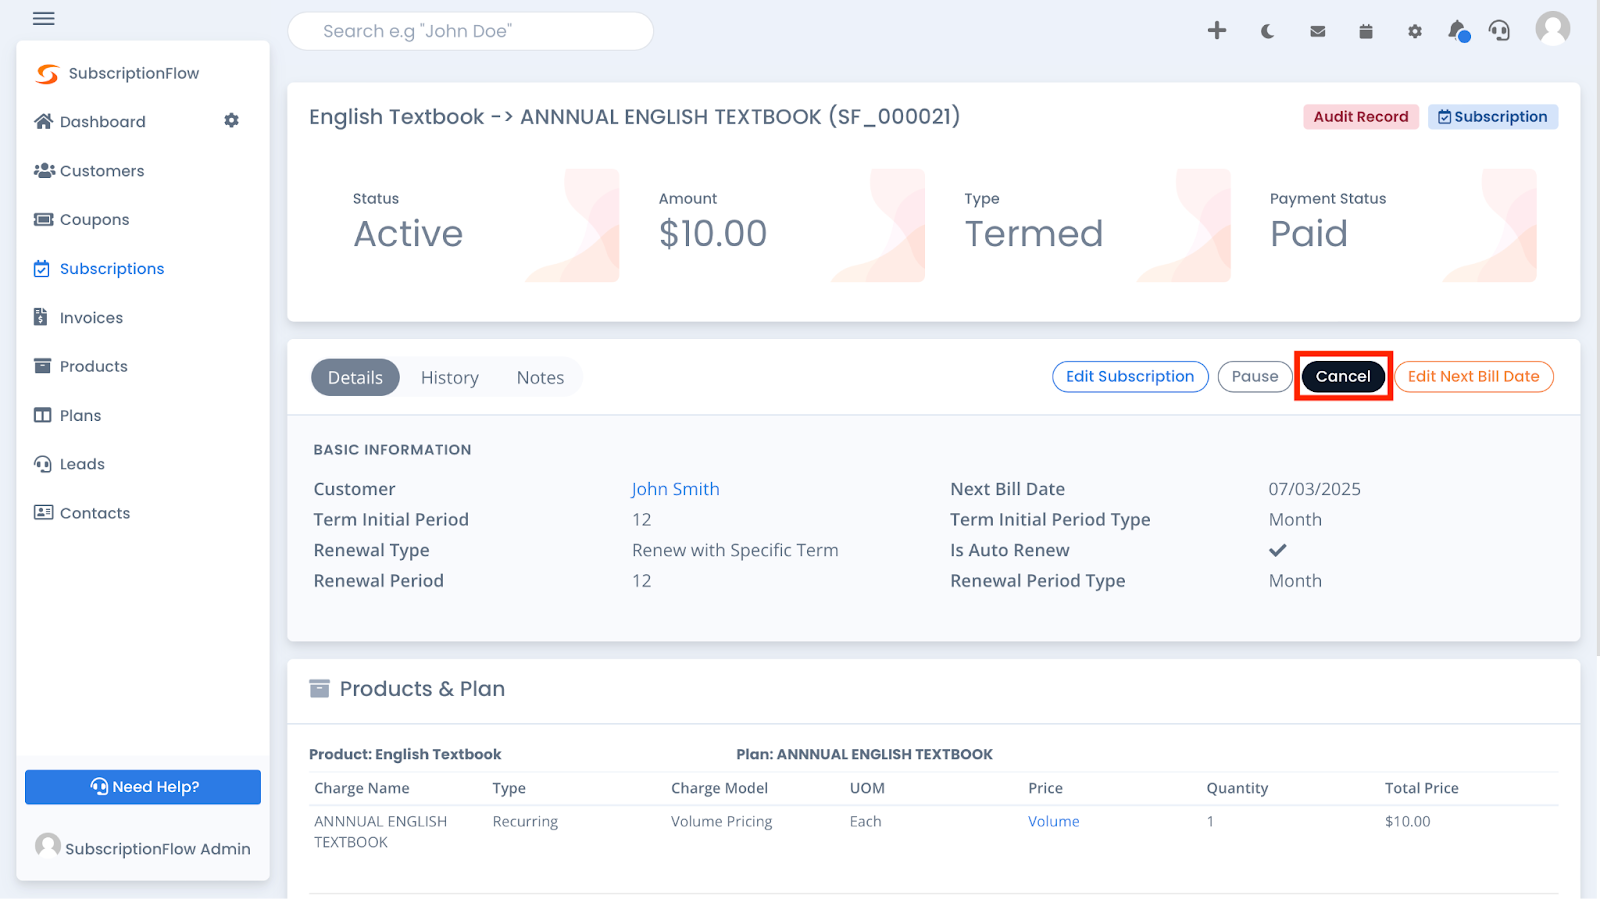Click the Volume price link
The height and width of the screenshot is (899, 1600).
click(1054, 822)
